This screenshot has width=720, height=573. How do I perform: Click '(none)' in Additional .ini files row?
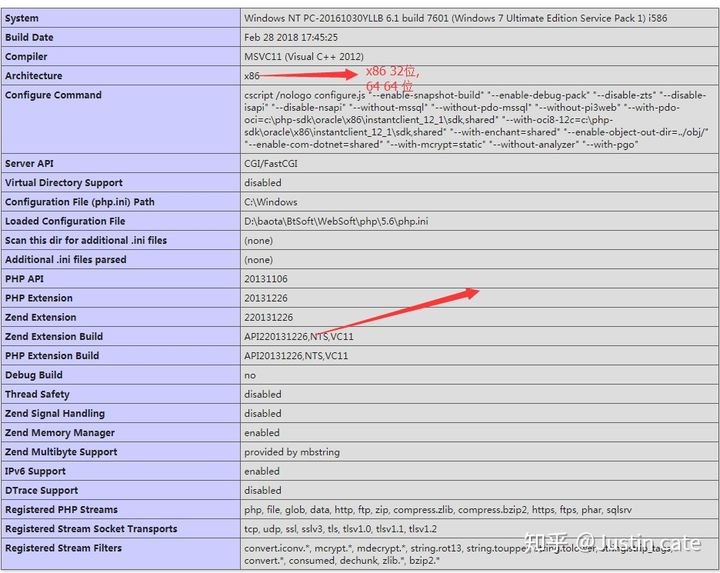(x=258, y=260)
